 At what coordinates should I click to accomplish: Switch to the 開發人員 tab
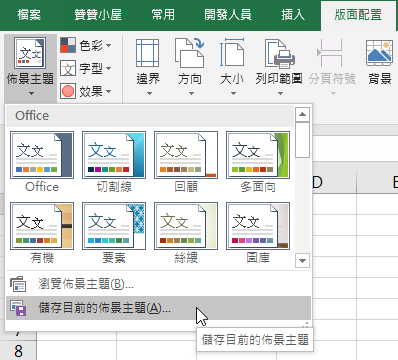228,15
